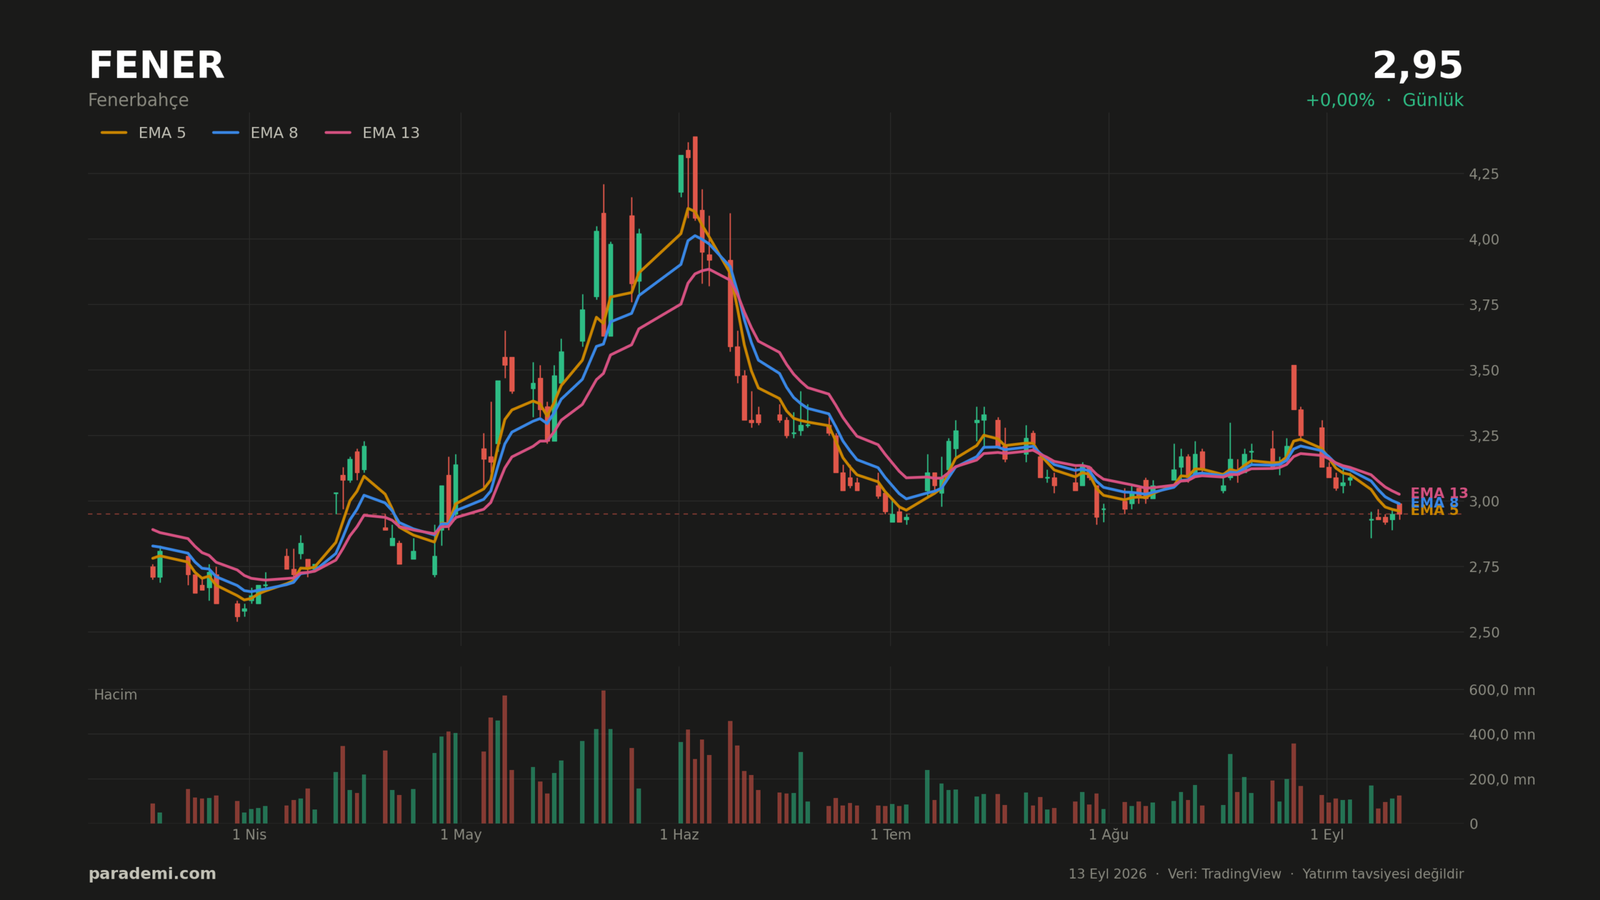1600x900 pixels.
Task: Click the Hacim volume panel label
Action: coord(115,695)
